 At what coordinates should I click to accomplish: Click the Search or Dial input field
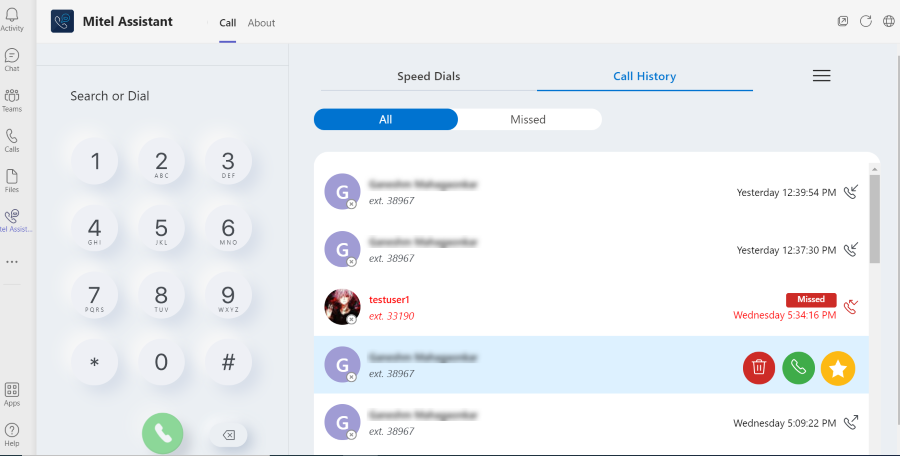[x=160, y=96]
